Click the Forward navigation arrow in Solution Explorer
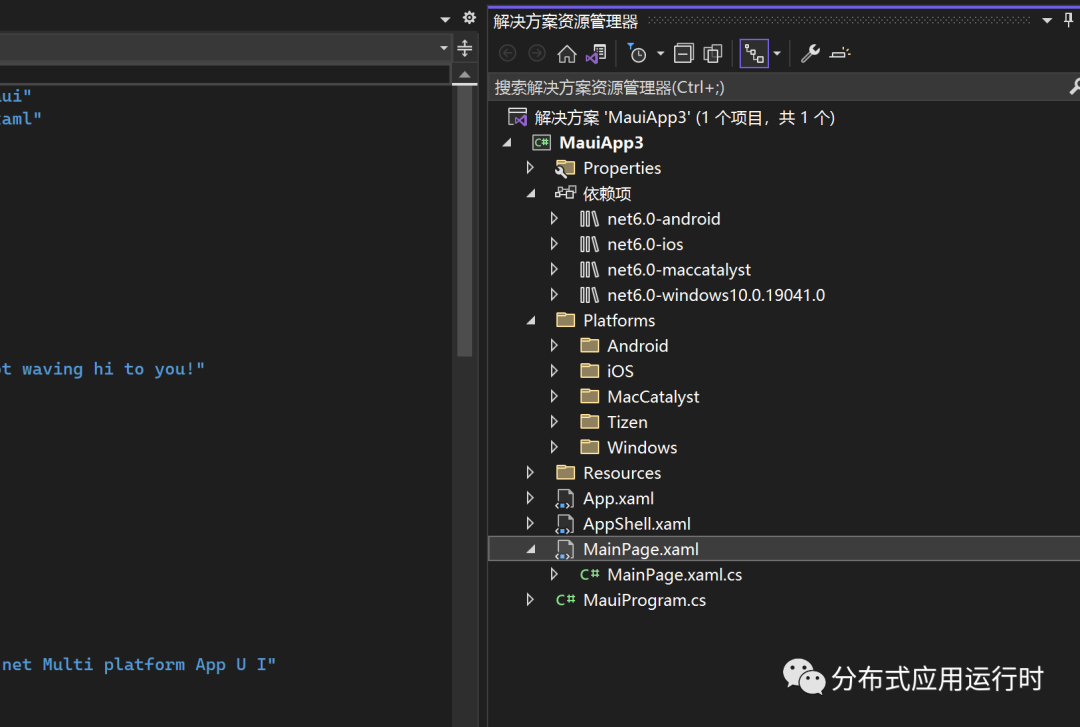 [537, 54]
